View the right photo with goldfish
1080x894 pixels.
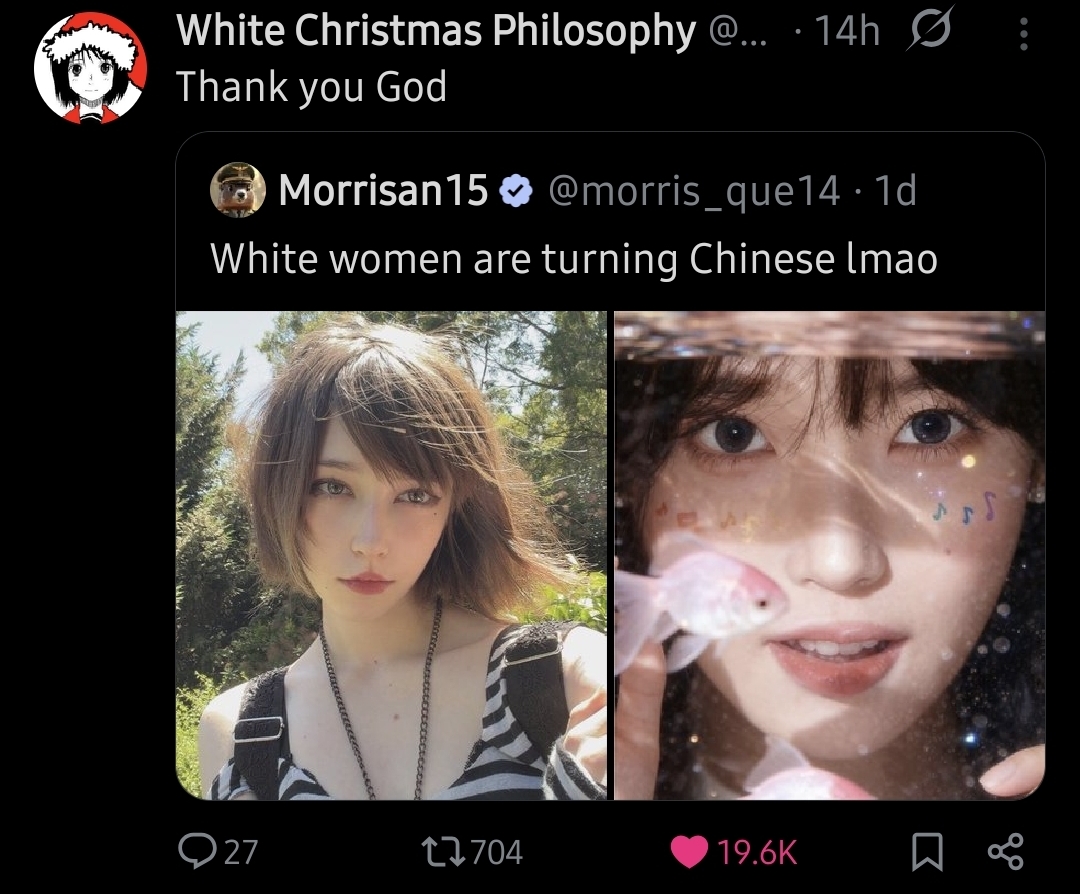coord(829,555)
